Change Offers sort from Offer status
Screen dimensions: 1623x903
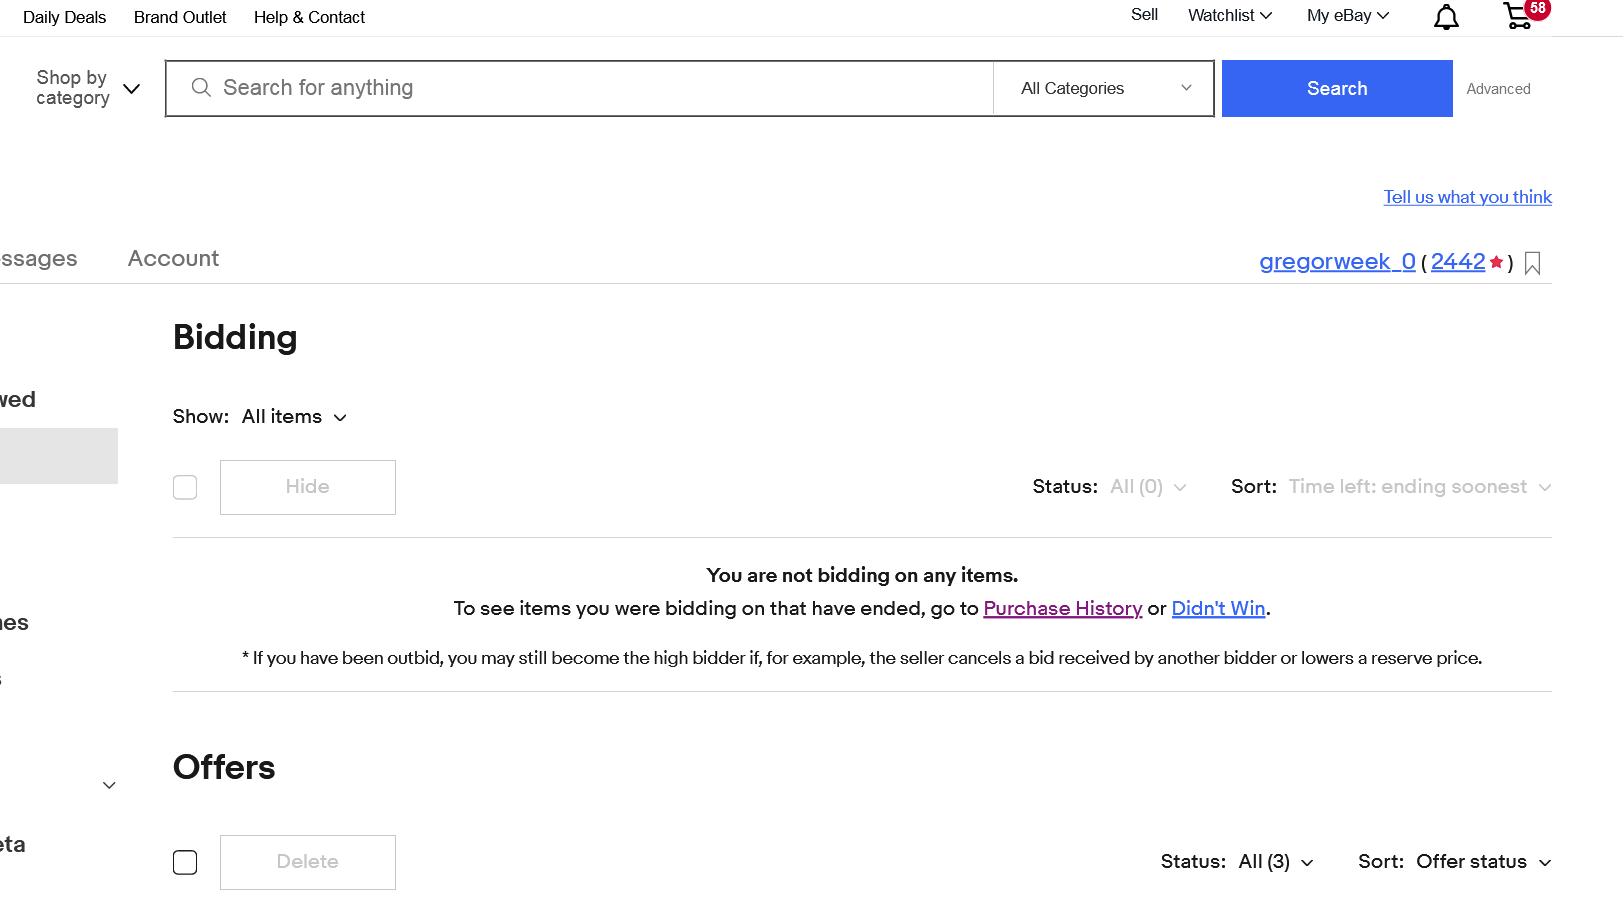pyautogui.click(x=1483, y=862)
